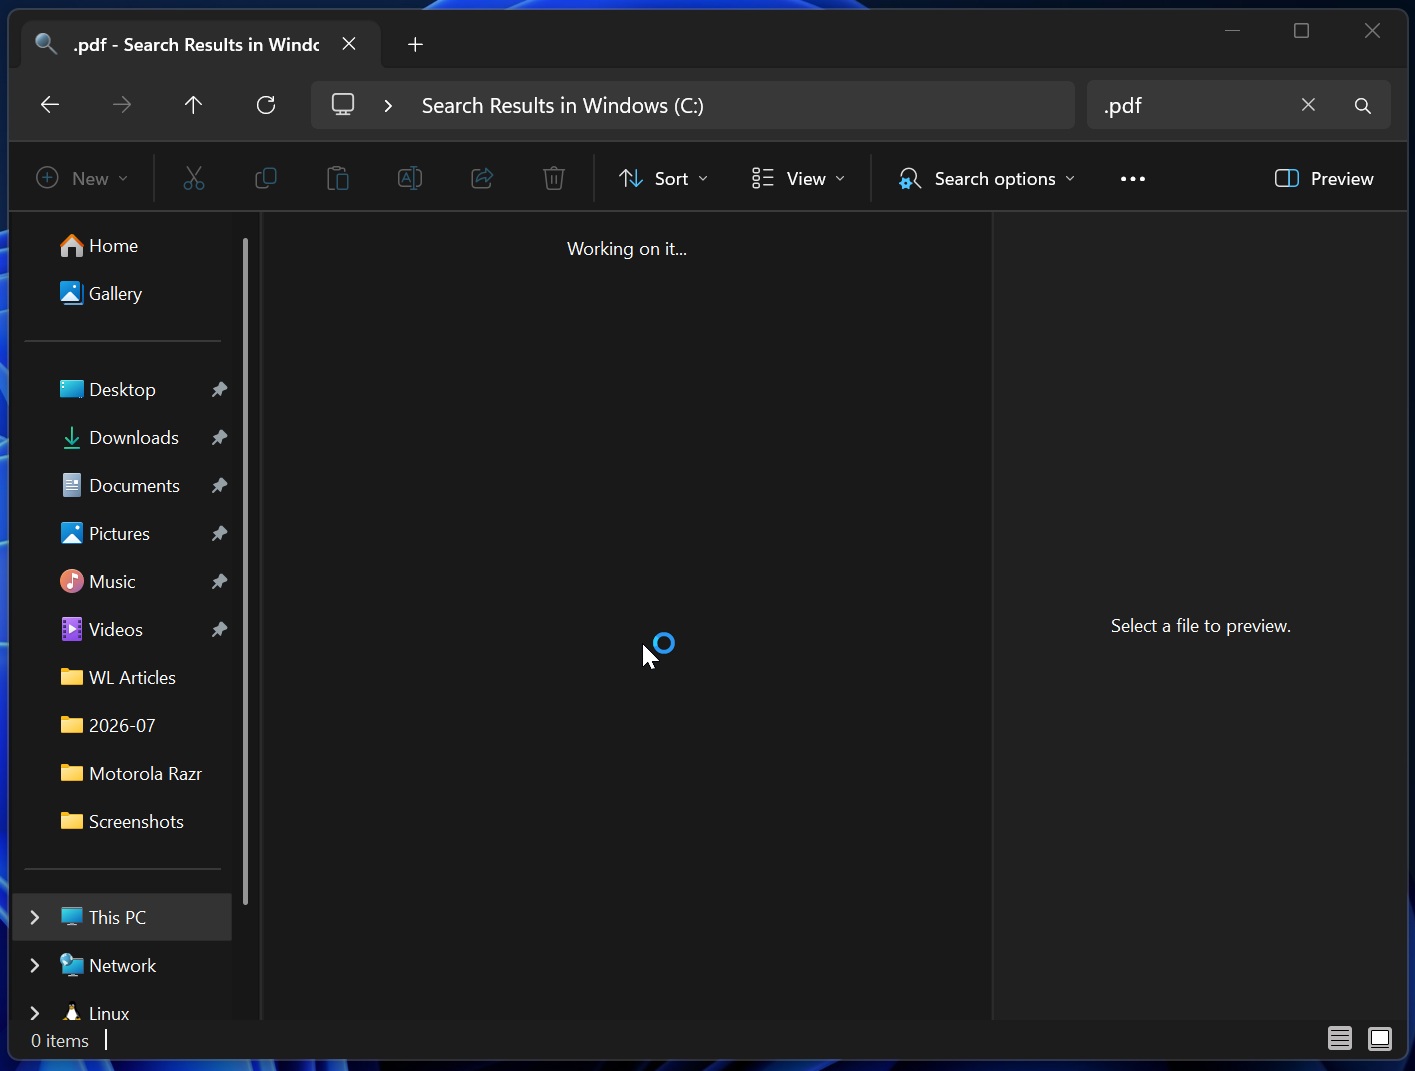The image size is (1415, 1071).
Task: Click the Share icon in toolbar
Action: [482, 179]
